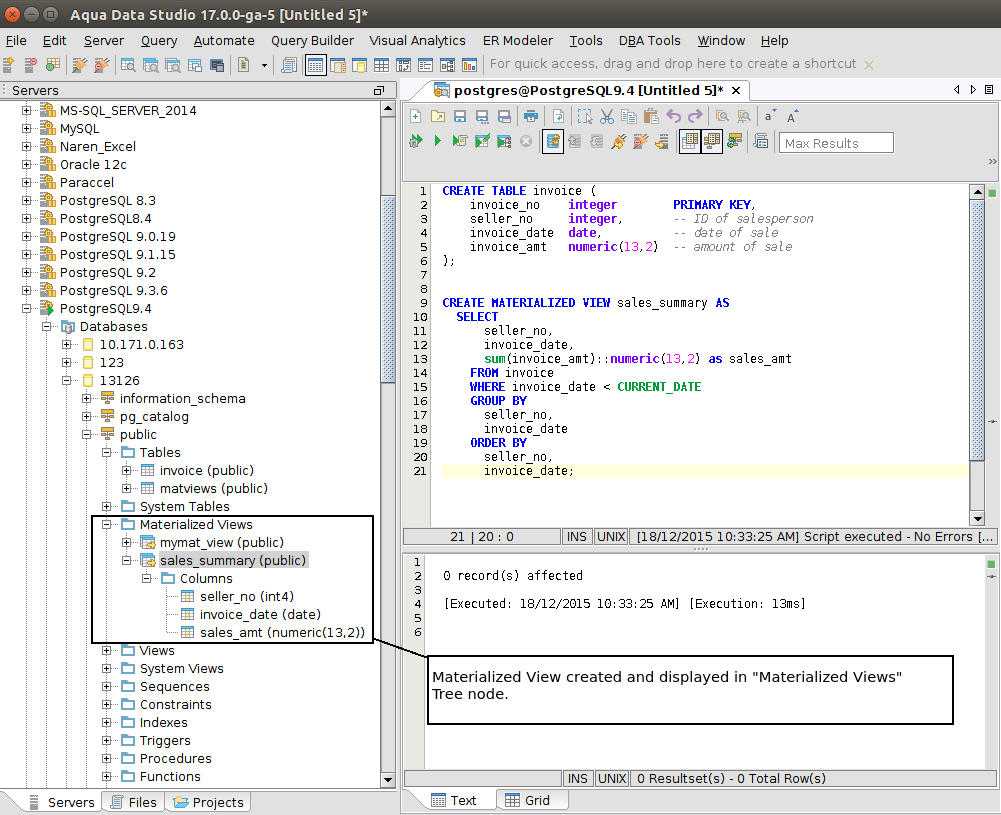
Task: Collapse the Materialized Views tree node
Action: click(107, 524)
